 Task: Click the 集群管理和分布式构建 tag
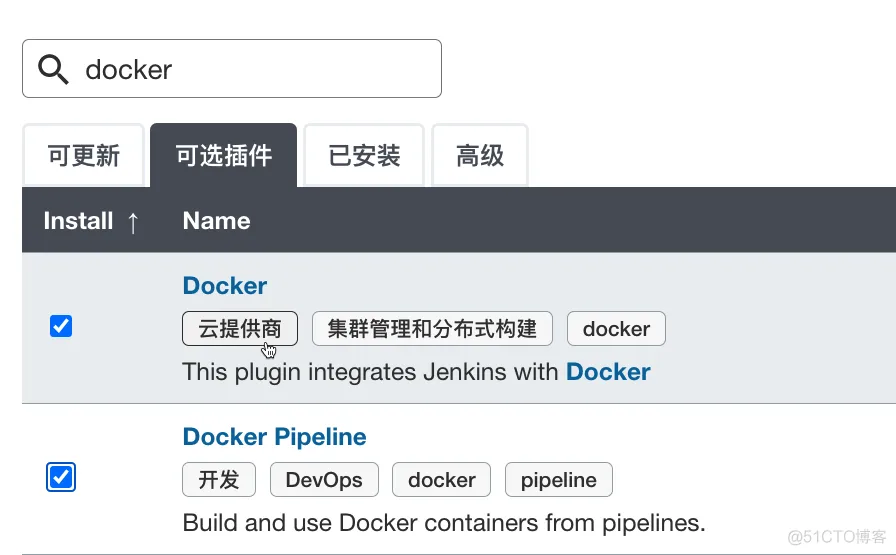tap(432, 329)
